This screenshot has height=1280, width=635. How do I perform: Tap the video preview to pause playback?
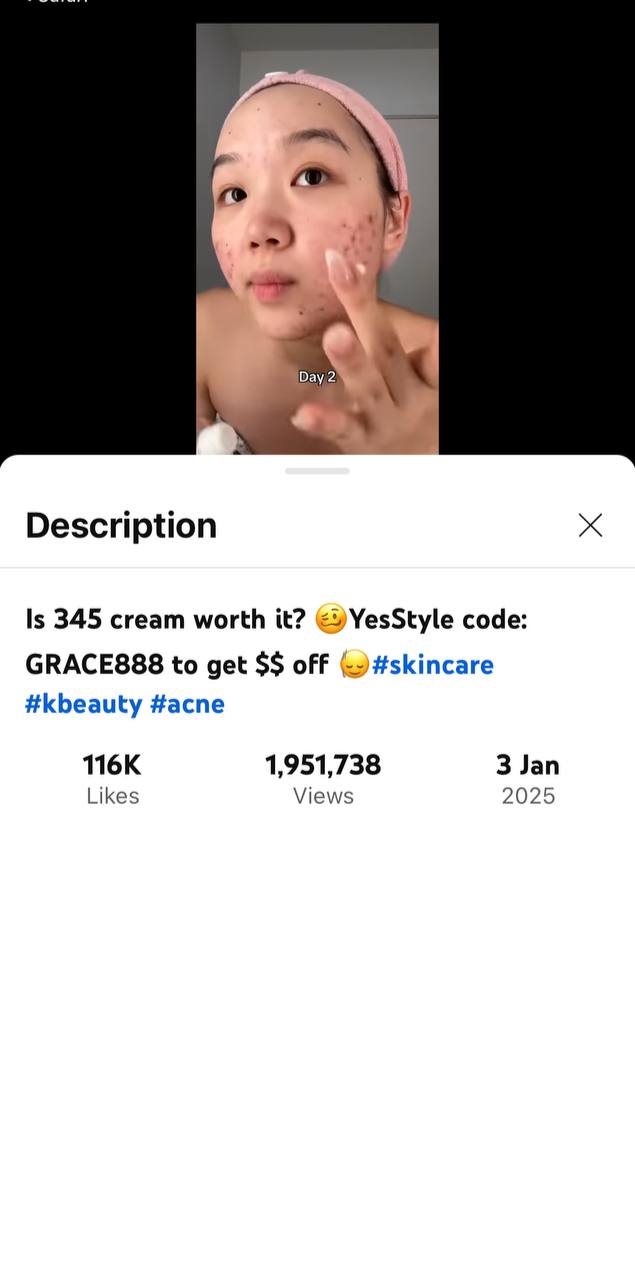317,239
